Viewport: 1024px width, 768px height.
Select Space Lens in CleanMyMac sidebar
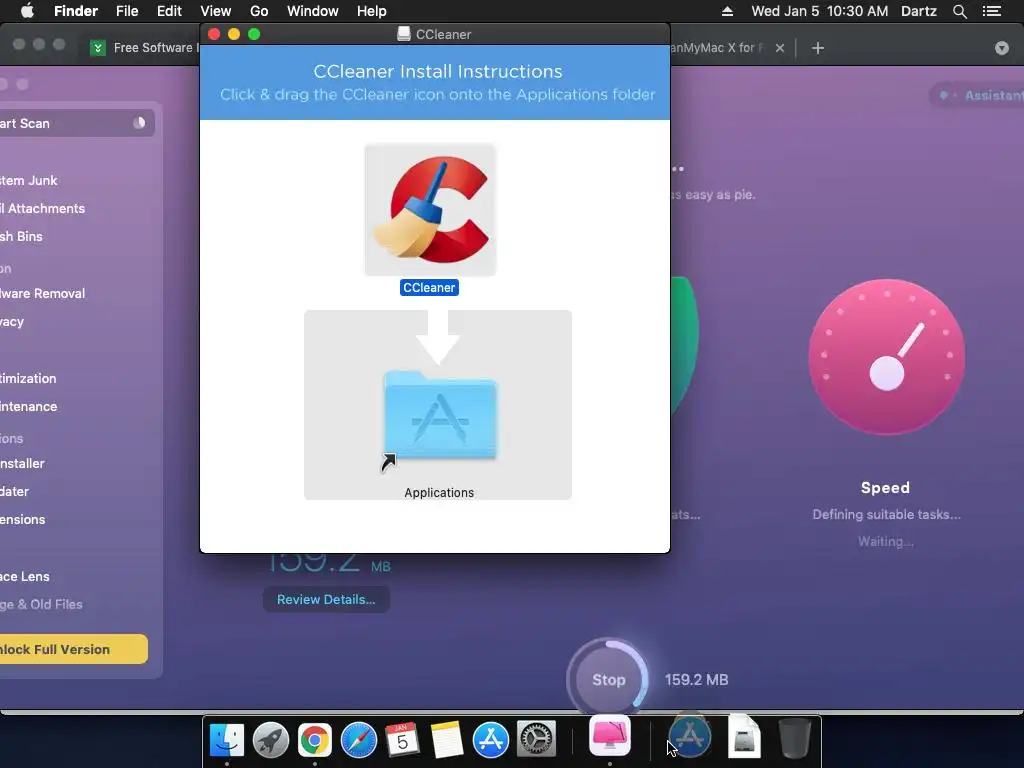25,576
